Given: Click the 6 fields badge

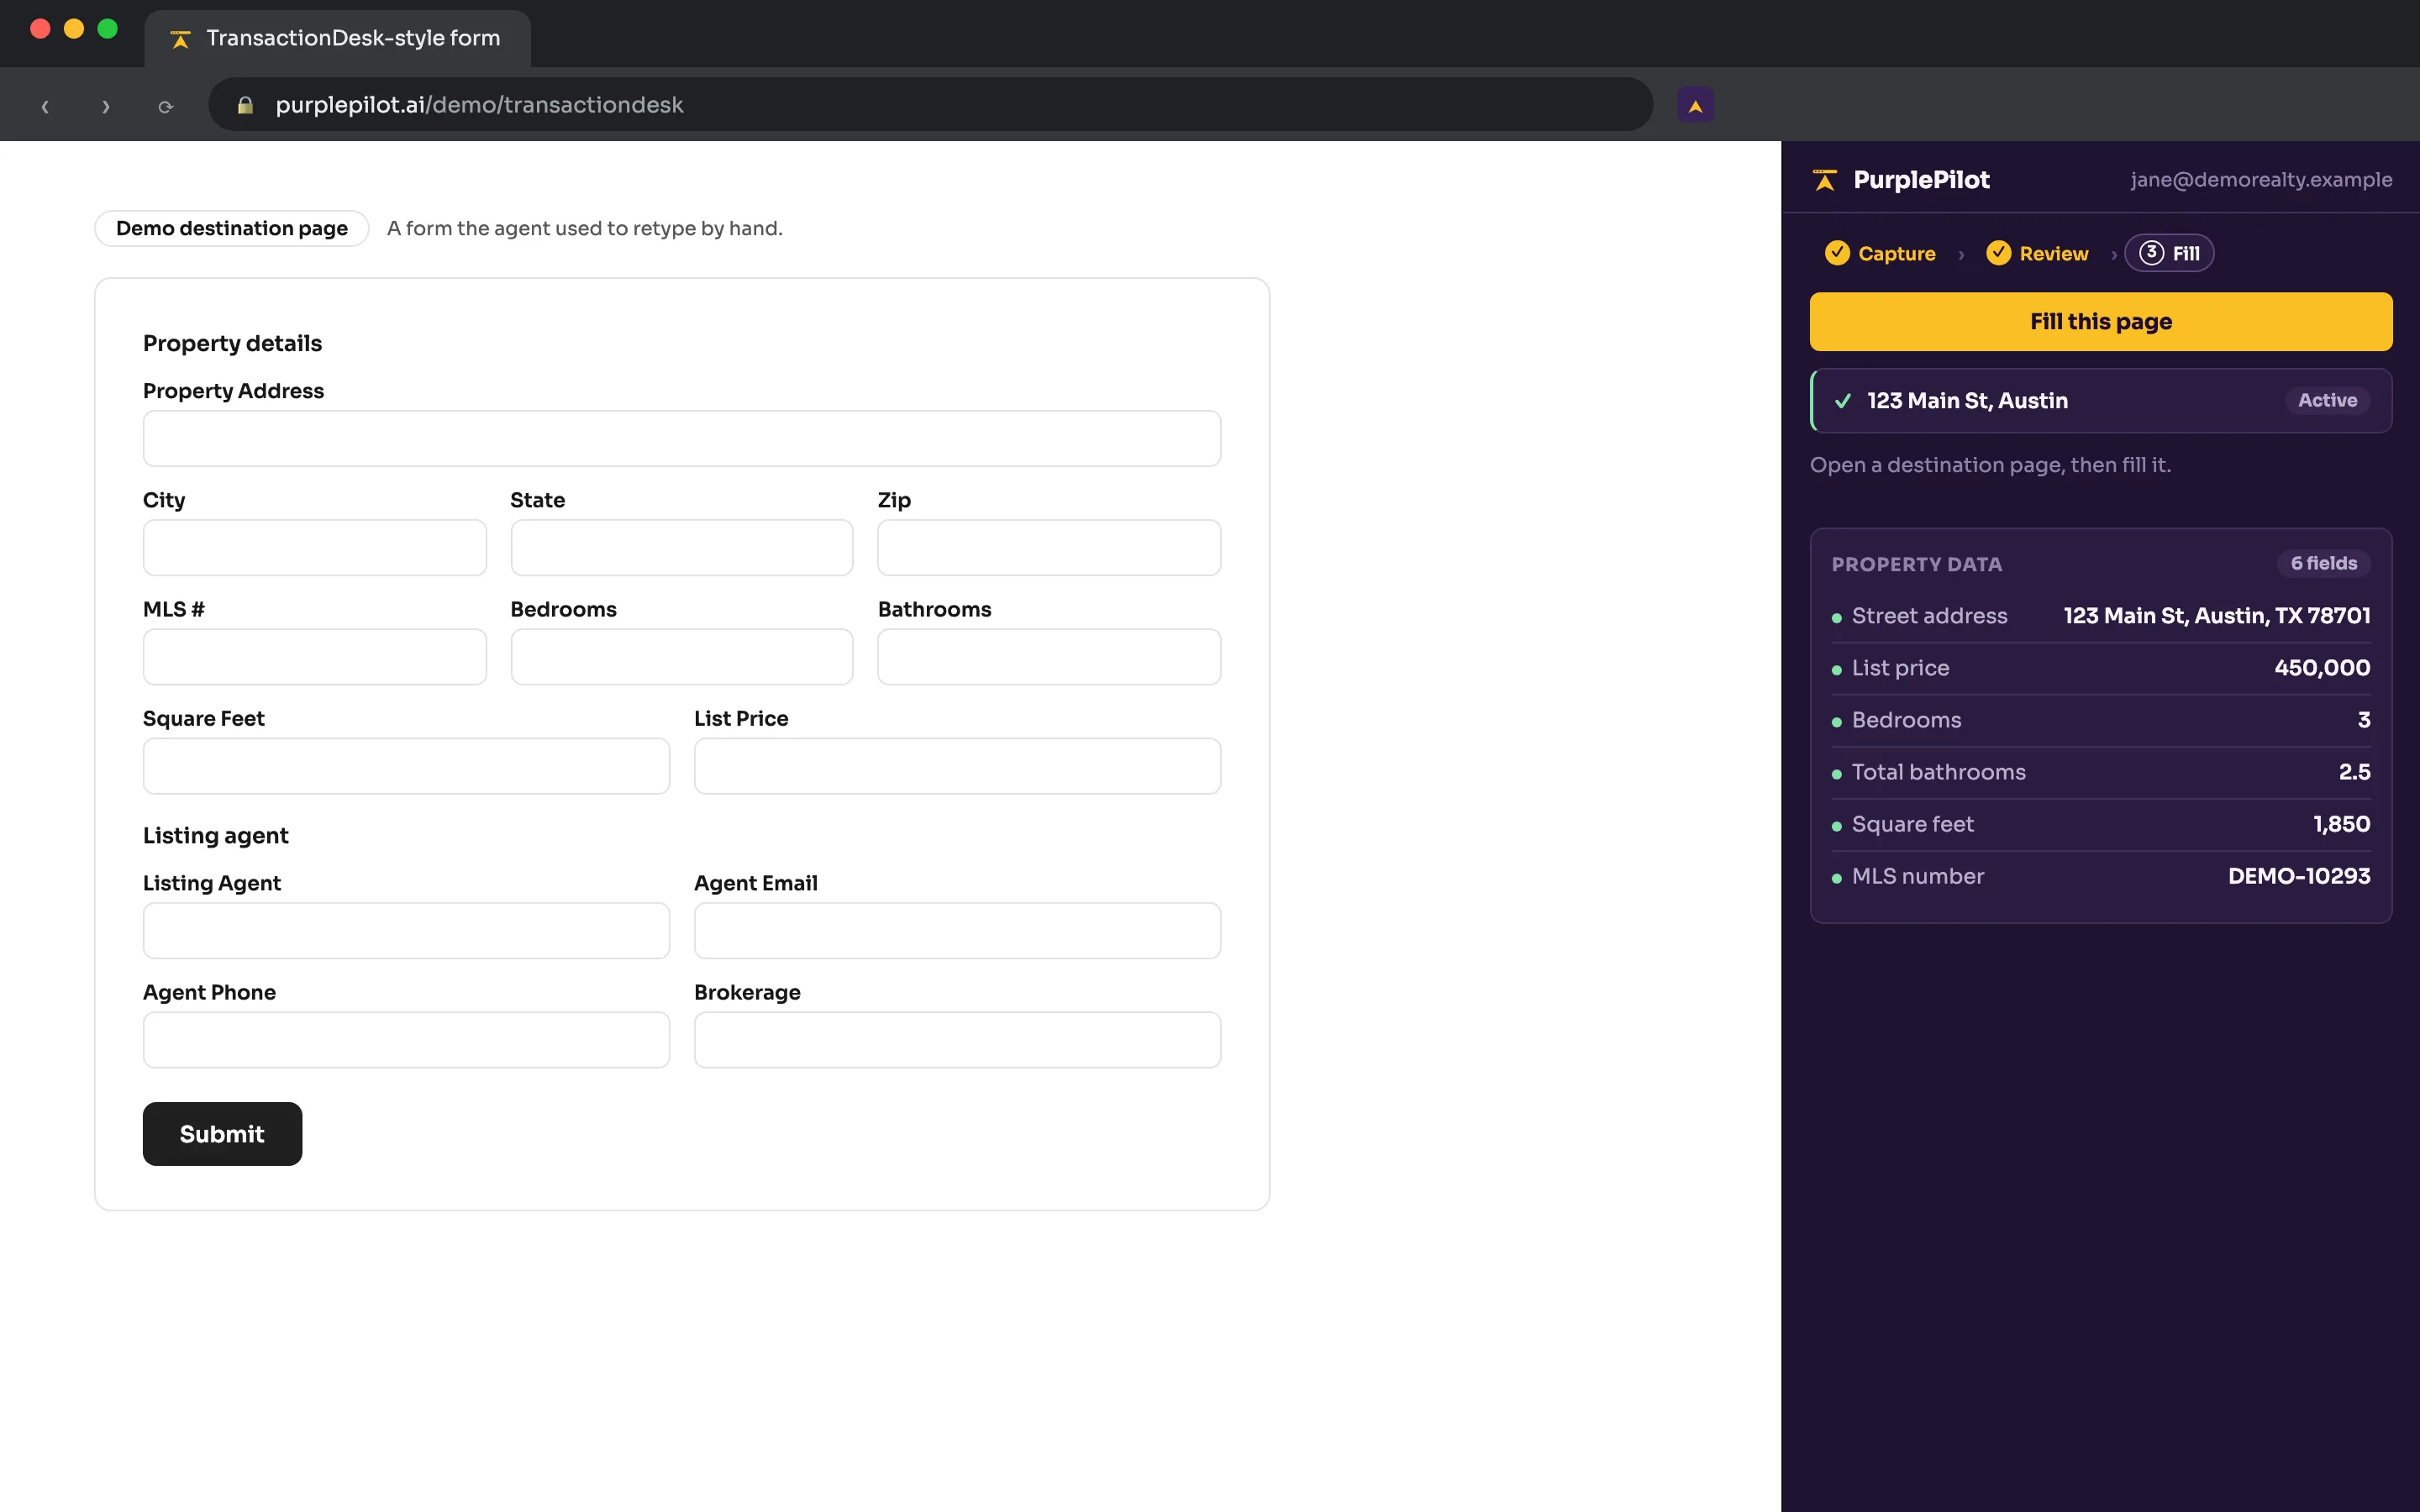Looking at the screenshot, I should tap(2324, 564).
